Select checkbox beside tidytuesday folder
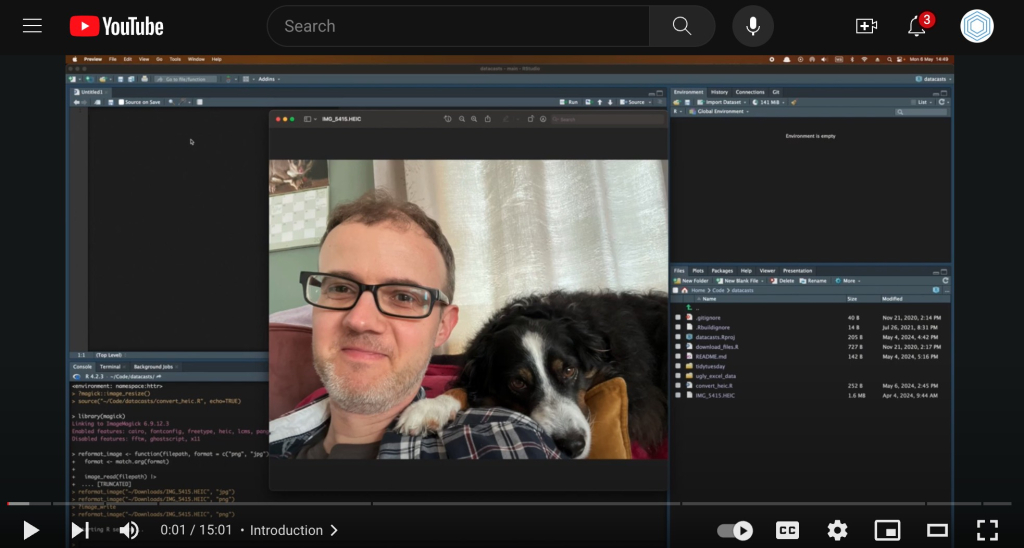The image size is (1024, 548). 678,366
